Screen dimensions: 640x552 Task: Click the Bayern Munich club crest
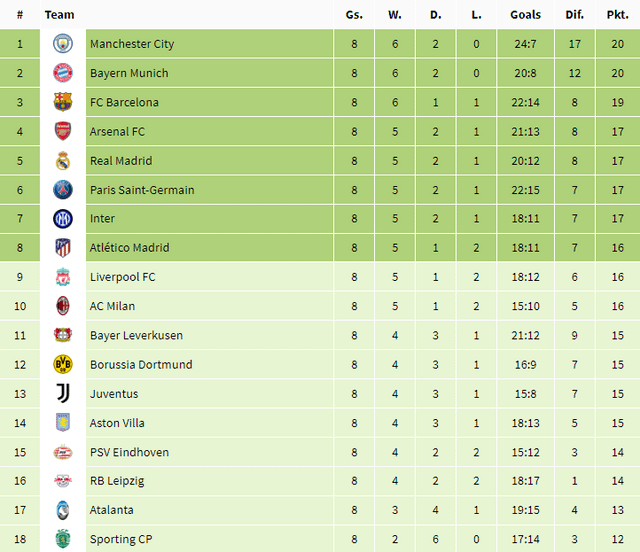(63, 73)
